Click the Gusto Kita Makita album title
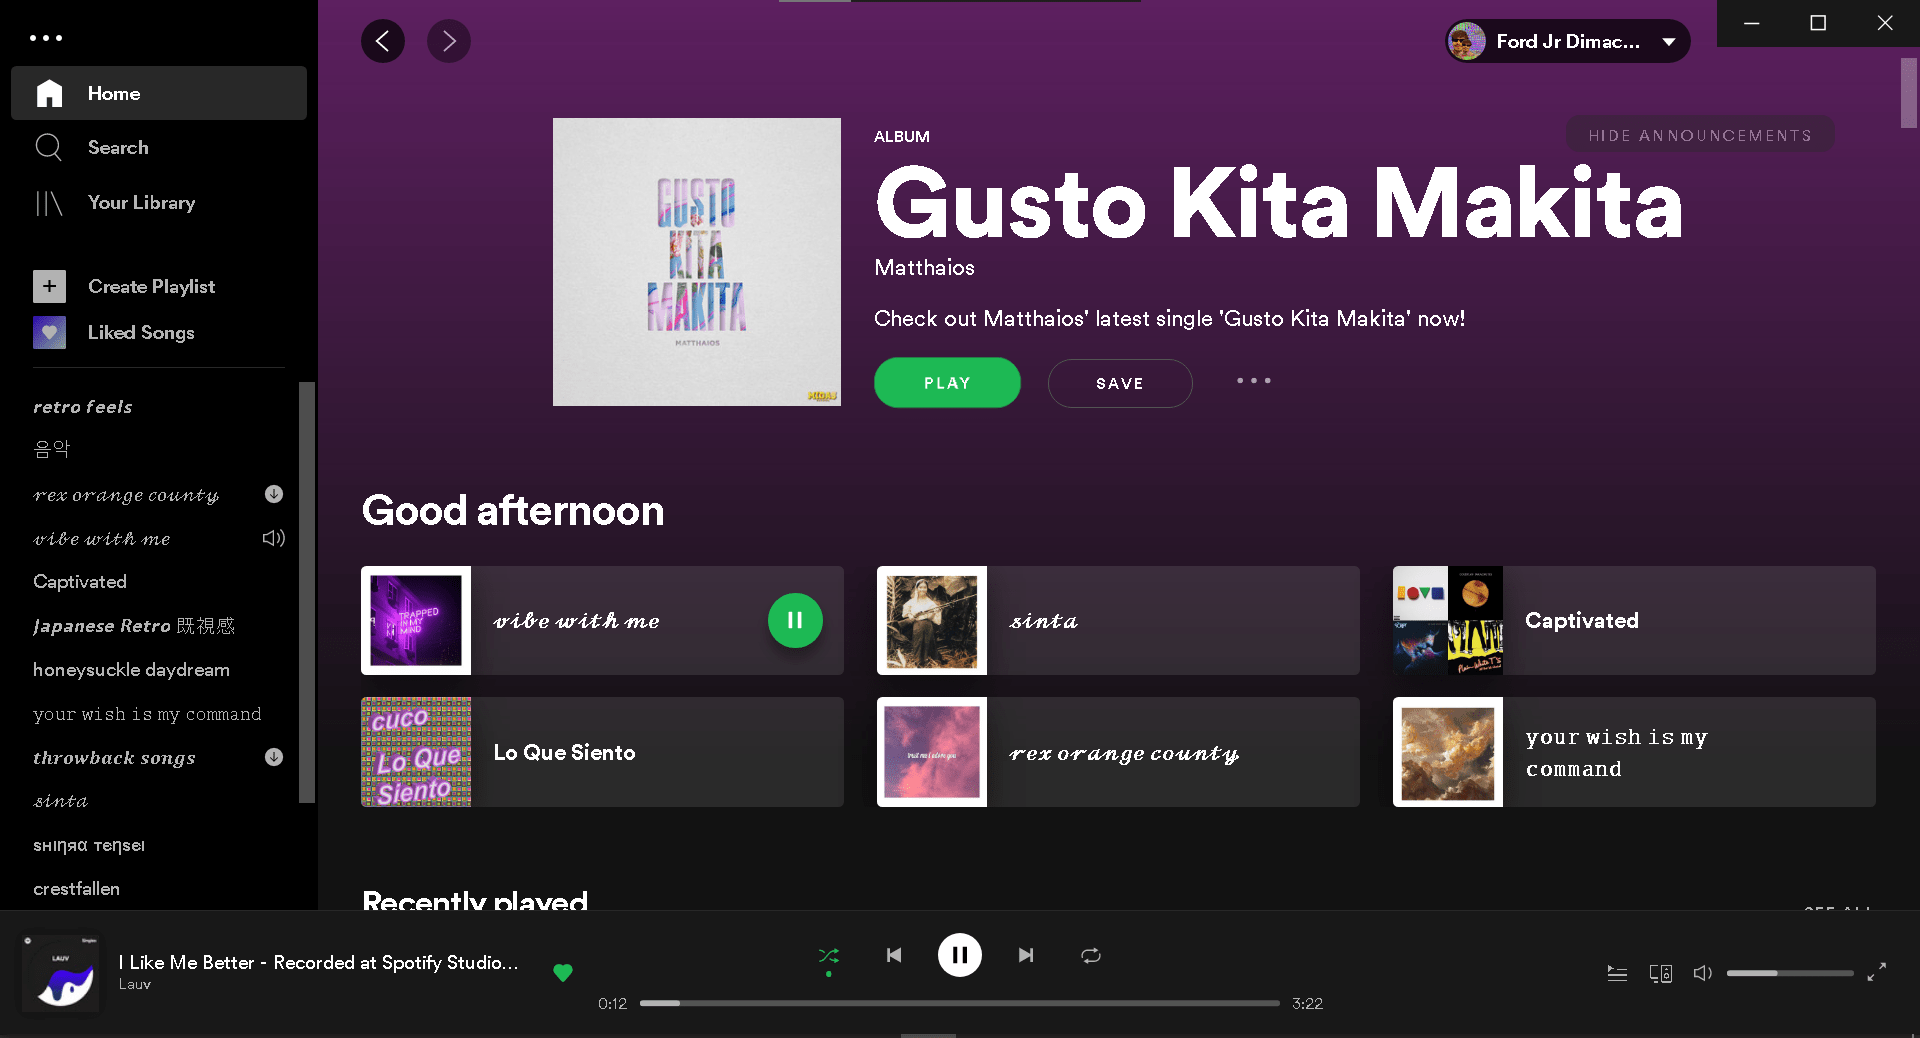Screen dimensions: 1920x1038 [1279, 204]
